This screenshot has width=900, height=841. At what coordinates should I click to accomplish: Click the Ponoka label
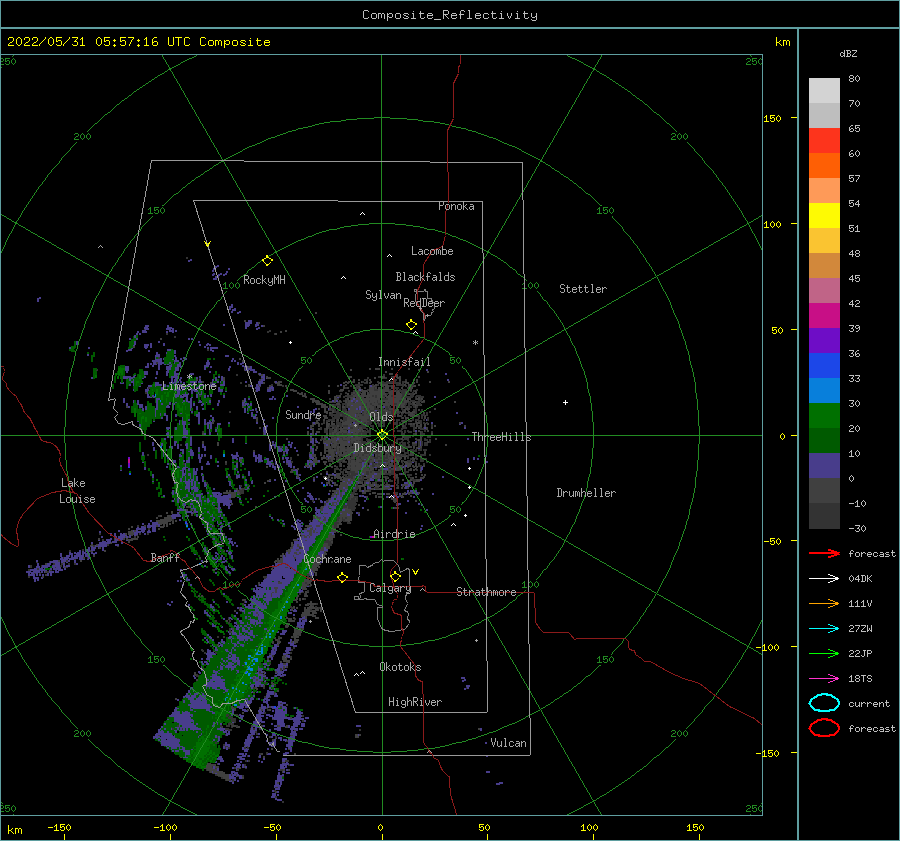pyautogui.click(x=456, y=206)
